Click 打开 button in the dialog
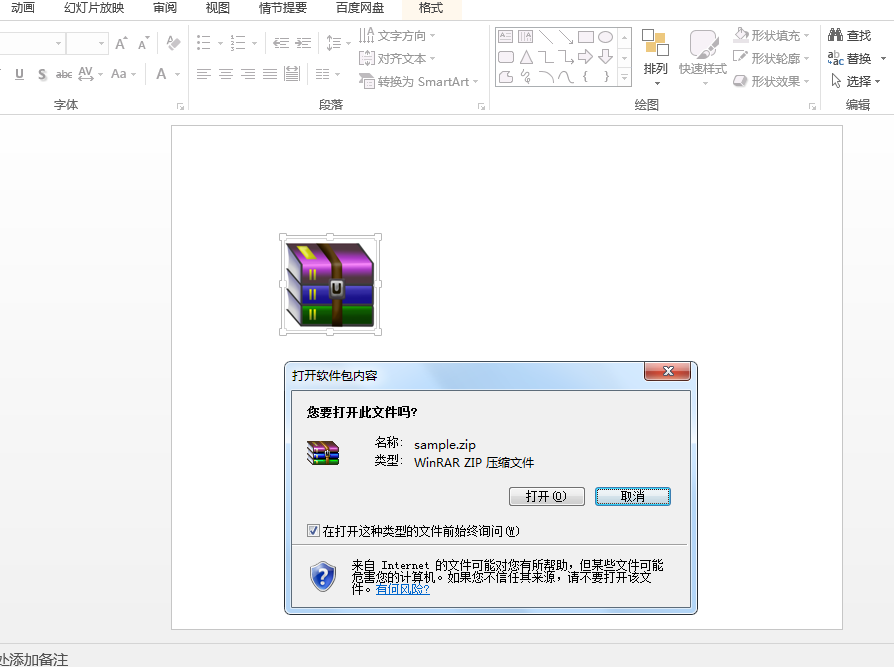This screenshot has height=667, width=894. click(x=546, y=496)
